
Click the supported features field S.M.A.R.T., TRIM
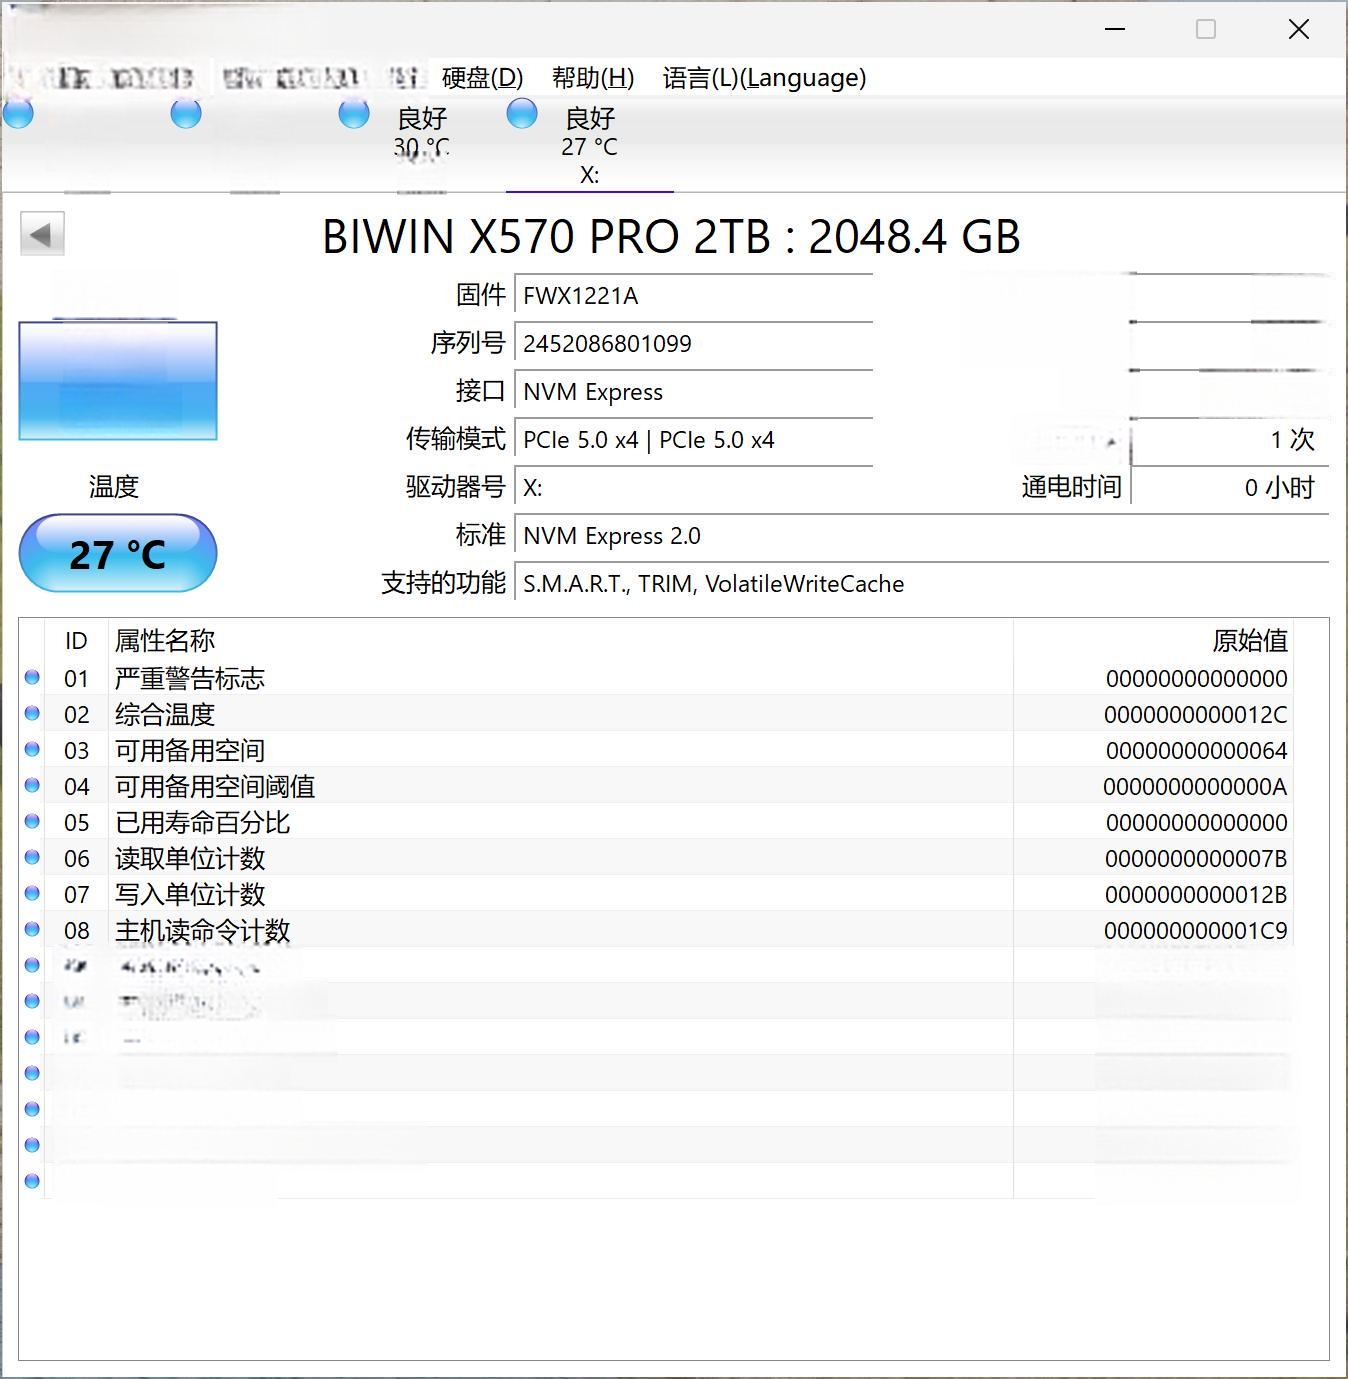pyautogui.click(x=921, y=584)
